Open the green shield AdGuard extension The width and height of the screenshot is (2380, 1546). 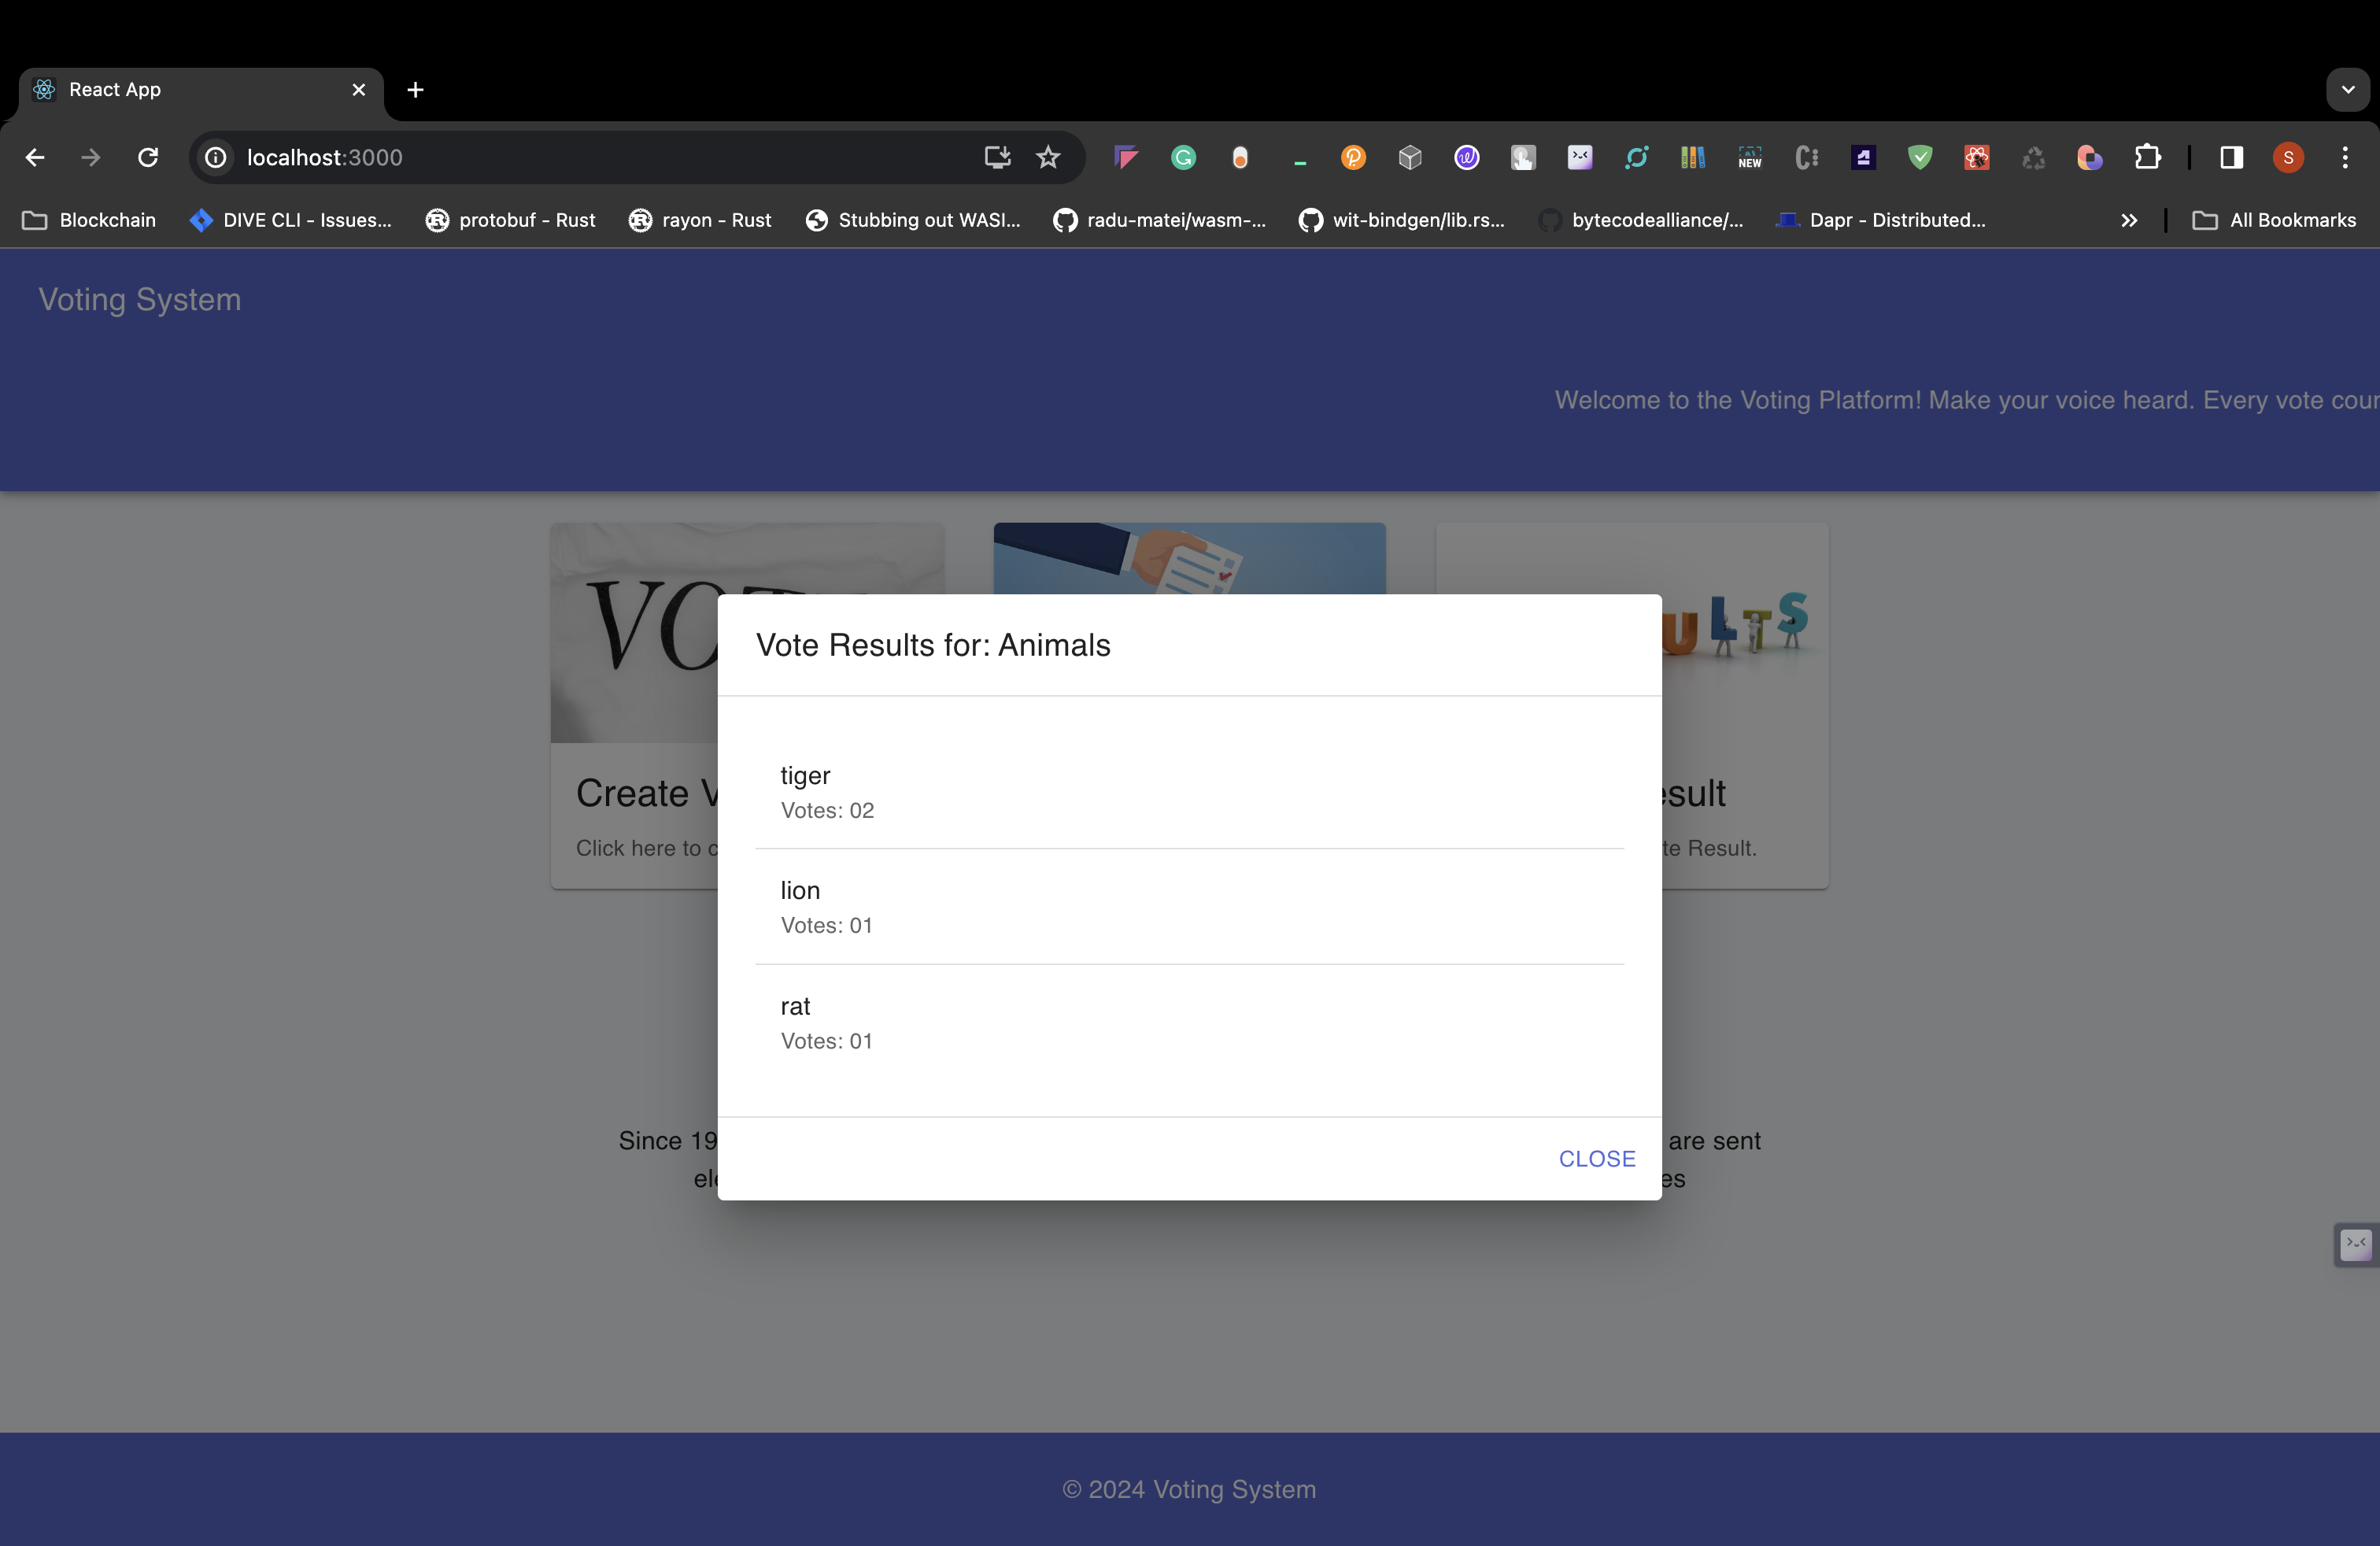coord(1919,158)
